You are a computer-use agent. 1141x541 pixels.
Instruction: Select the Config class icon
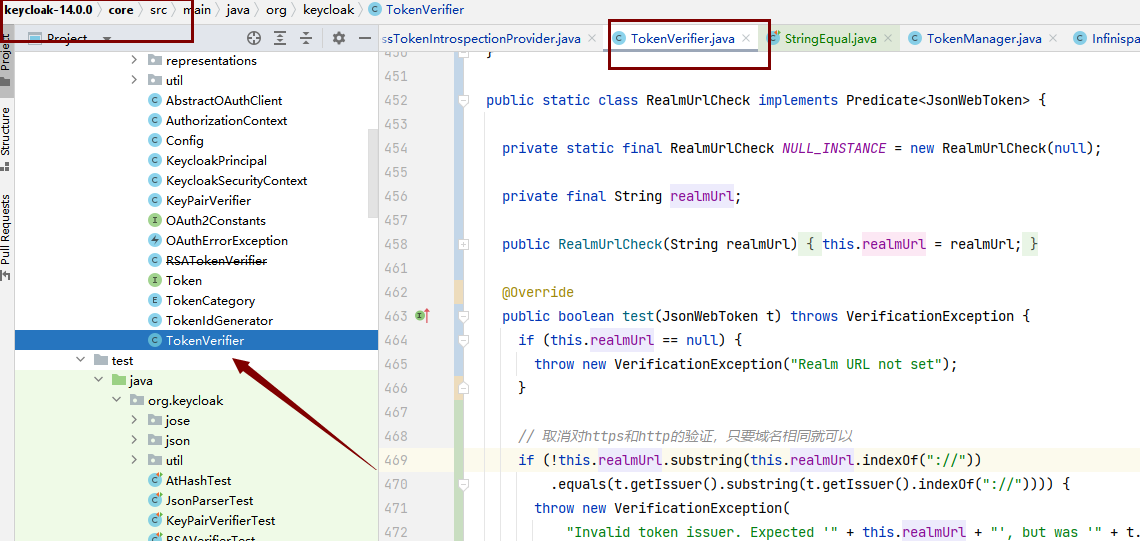point(154,141)
